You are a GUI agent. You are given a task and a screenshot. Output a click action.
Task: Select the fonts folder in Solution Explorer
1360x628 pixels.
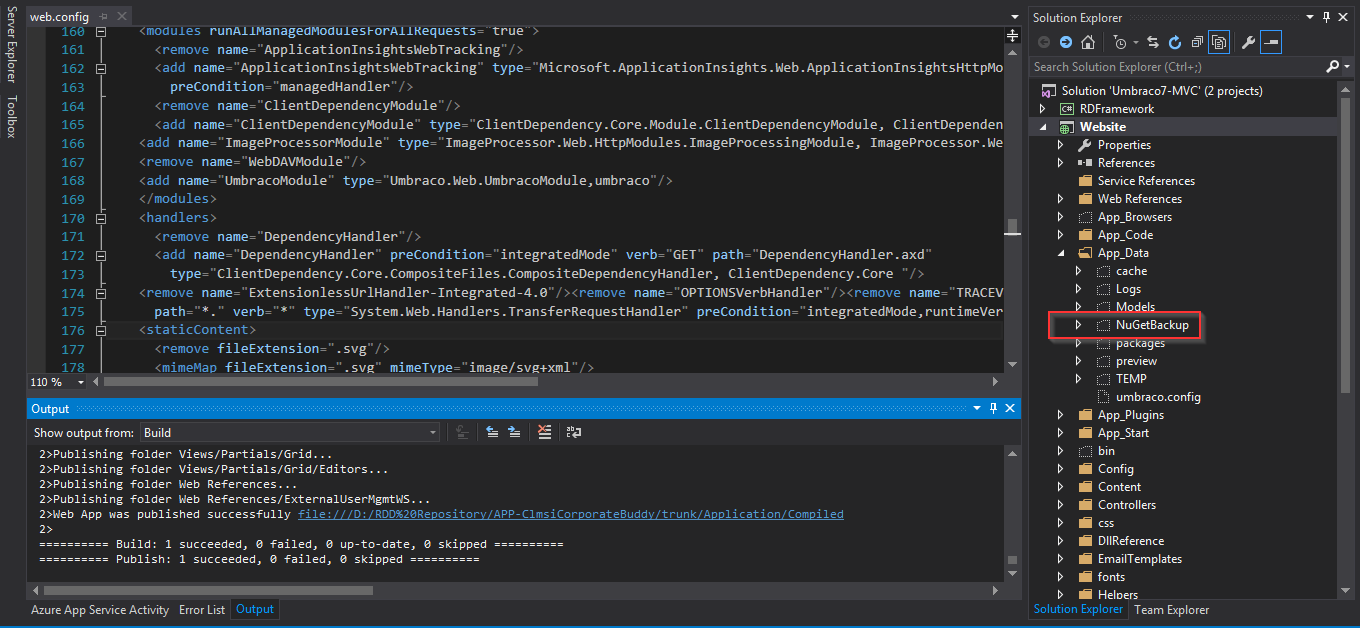click(1111, 577)
